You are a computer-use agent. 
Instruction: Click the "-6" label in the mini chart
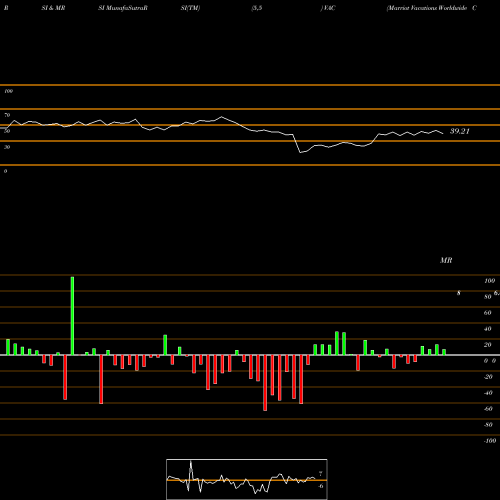[321, 486]
